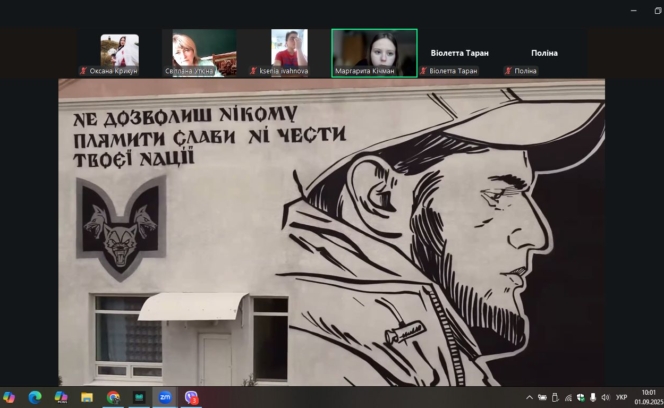This screenshot has width=664, height=408.
Task: Open the dark app icon beside Chrome
Action: (x=139, y=397)
